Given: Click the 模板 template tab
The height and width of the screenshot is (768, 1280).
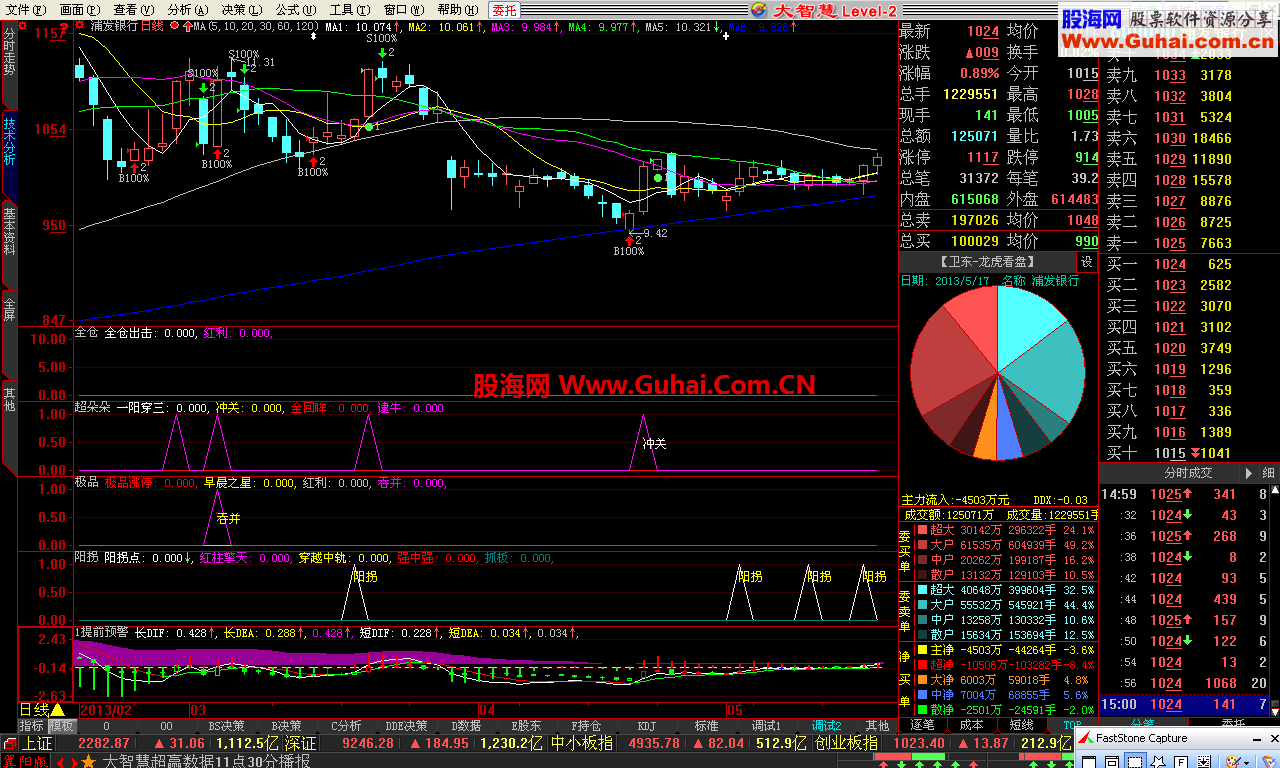Looking at the screenshot, I should (x=61, y=726).
